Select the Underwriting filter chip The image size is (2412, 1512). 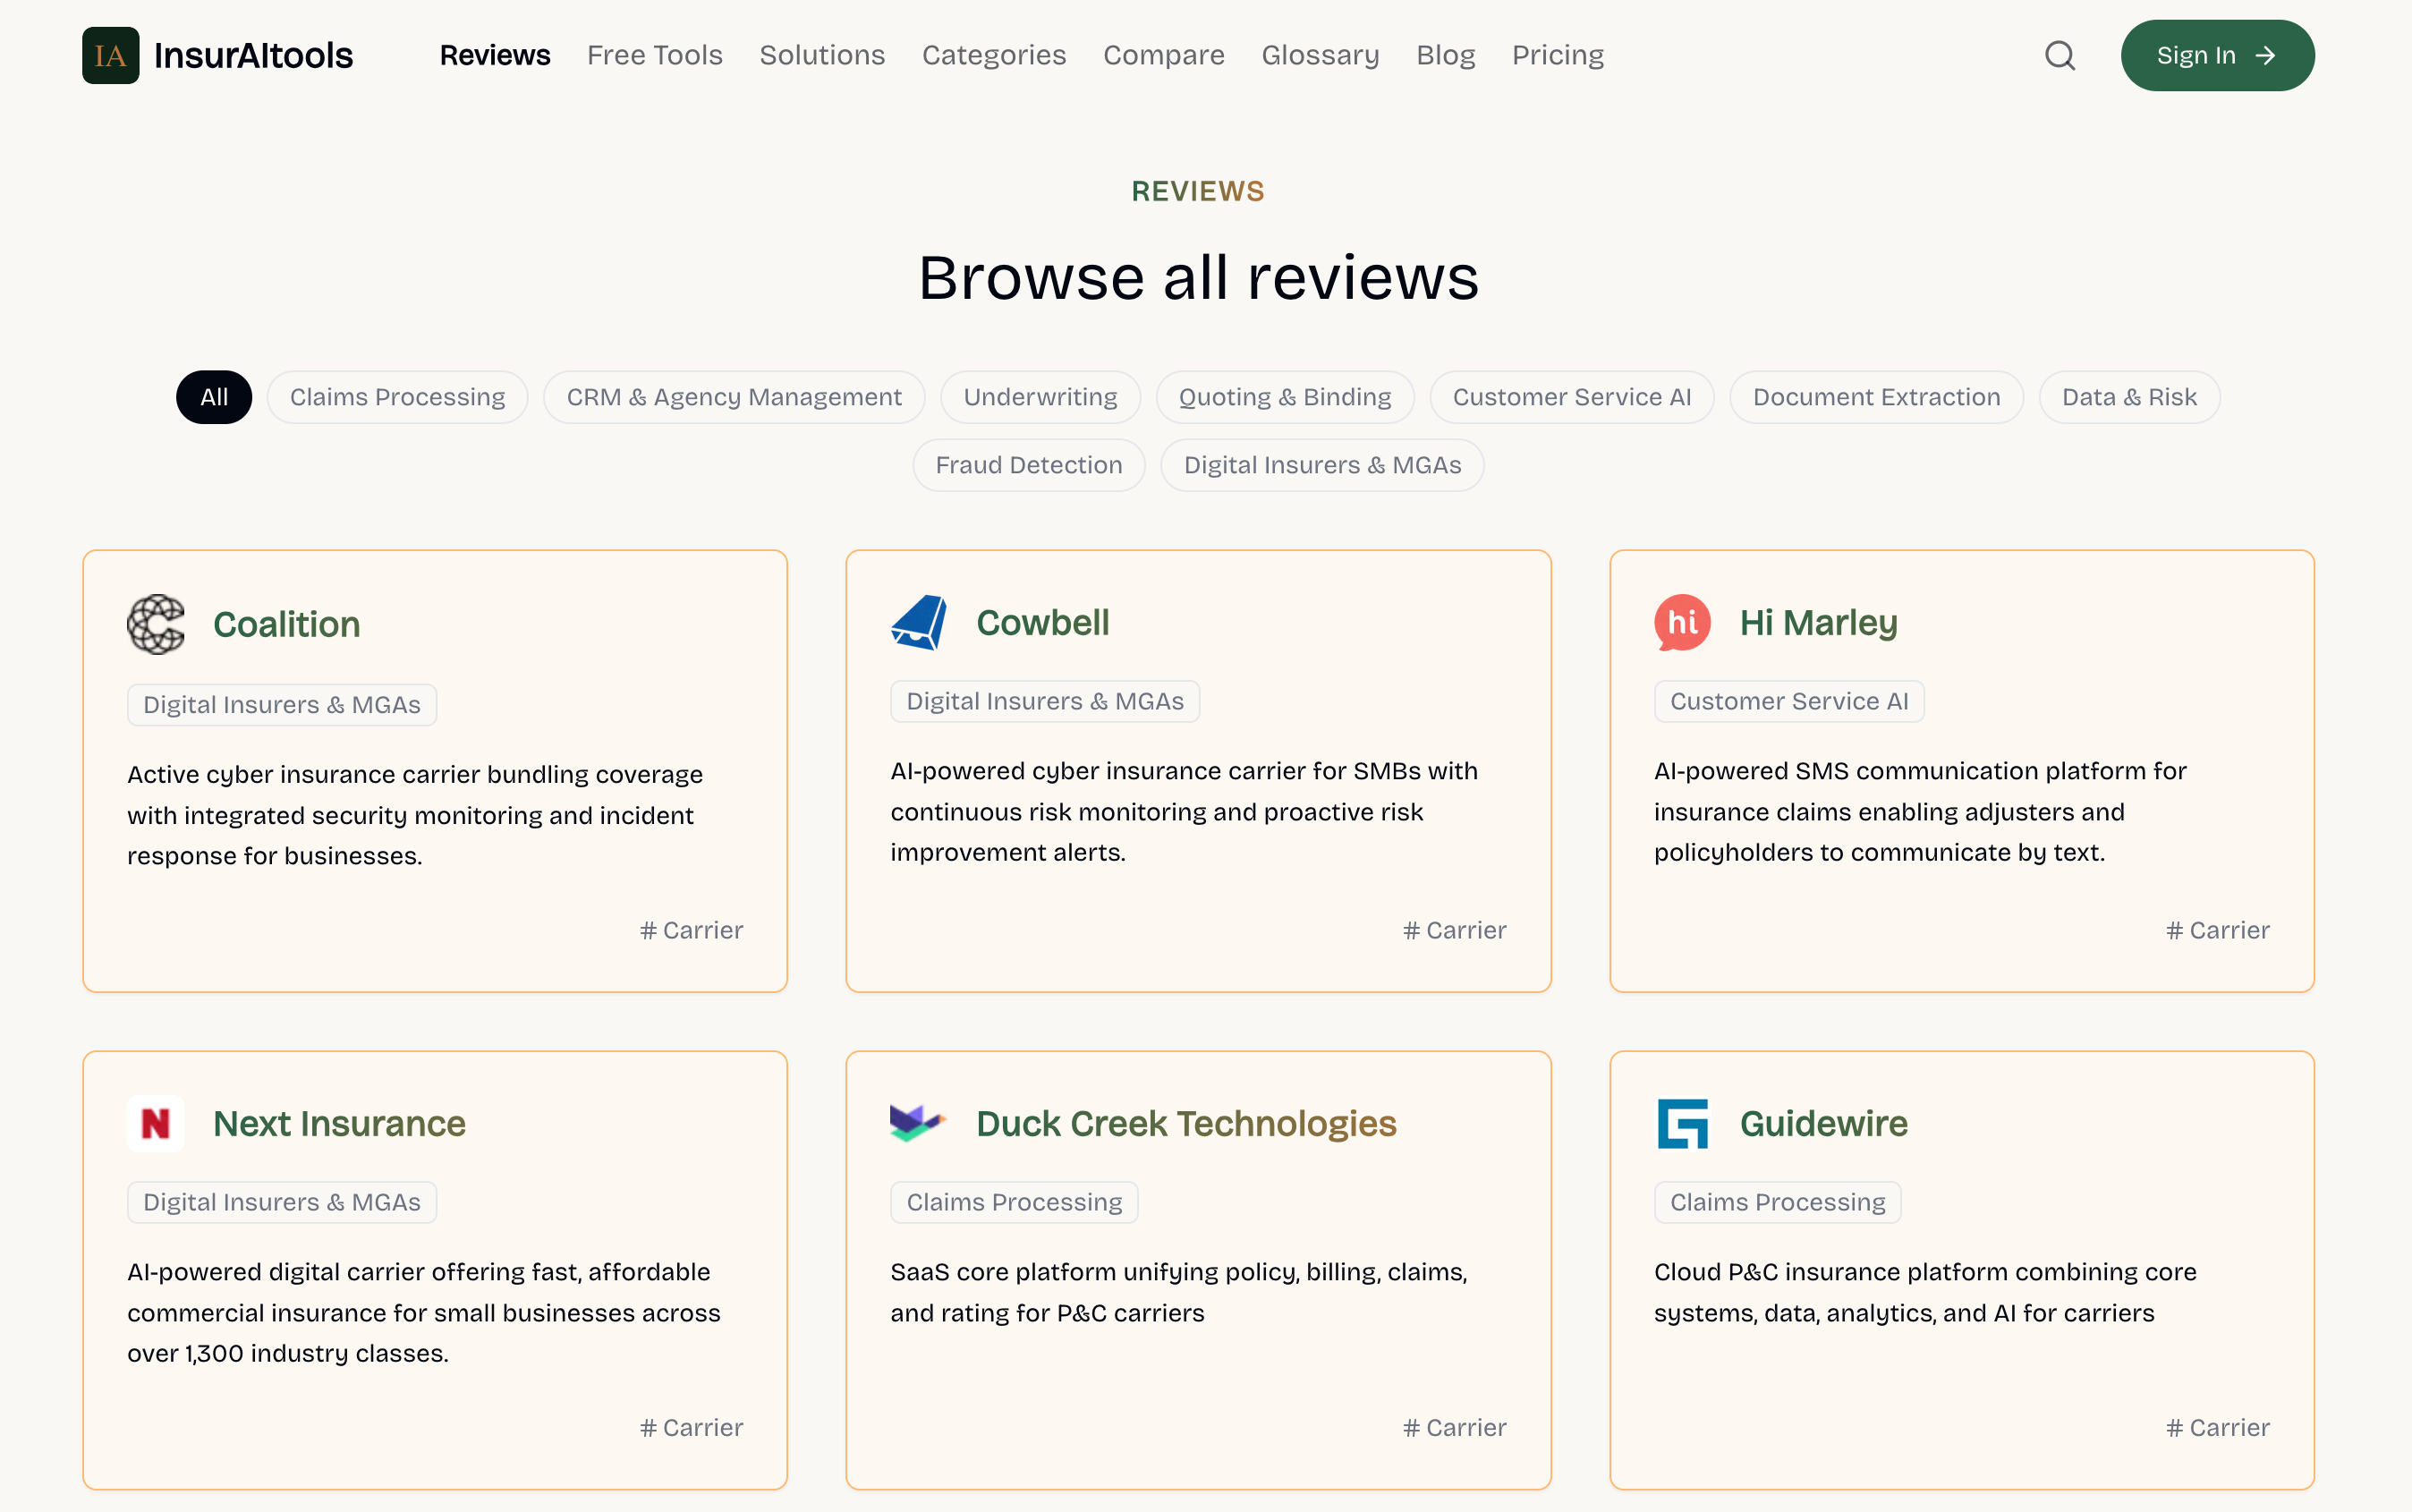[1040, 397]
